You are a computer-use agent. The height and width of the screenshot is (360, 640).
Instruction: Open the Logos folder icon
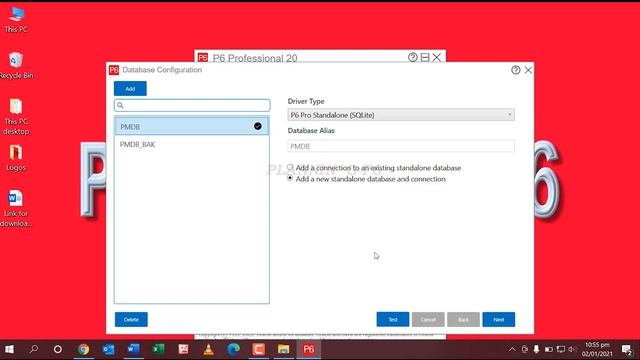pos(16,158)
